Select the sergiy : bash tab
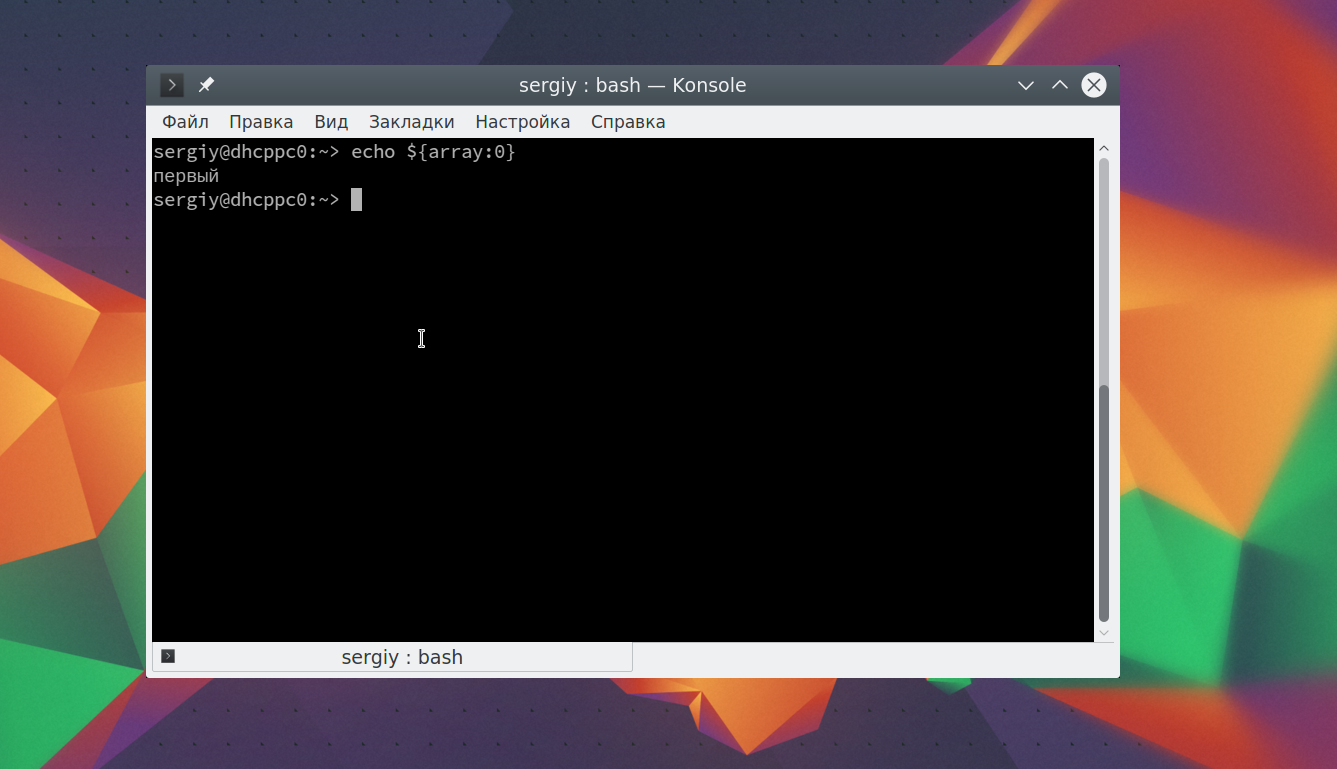 (x=392, y=657)
